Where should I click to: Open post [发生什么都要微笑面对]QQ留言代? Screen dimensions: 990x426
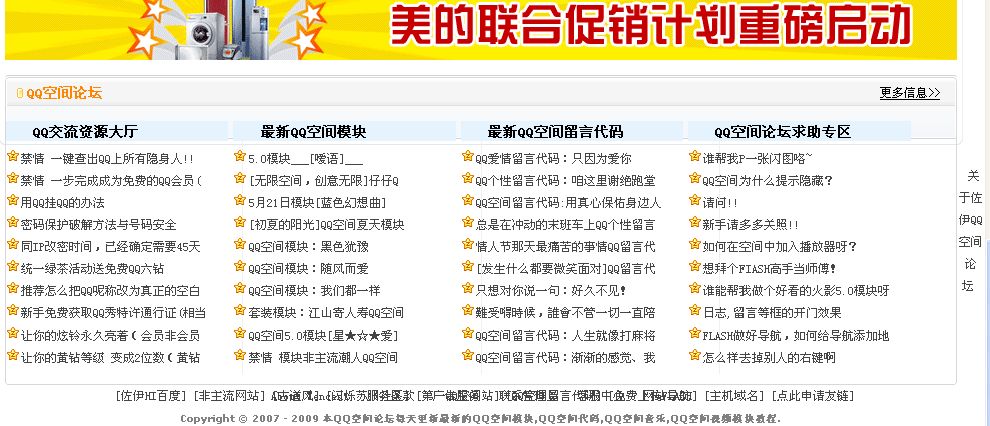(565, 269)
